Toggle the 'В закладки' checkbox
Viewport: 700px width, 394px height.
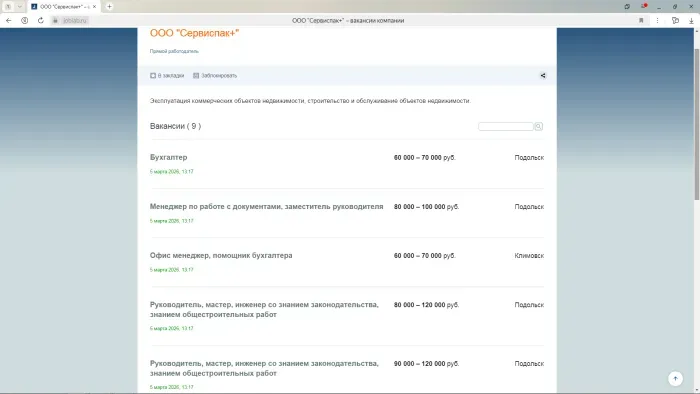pos(153,75)
